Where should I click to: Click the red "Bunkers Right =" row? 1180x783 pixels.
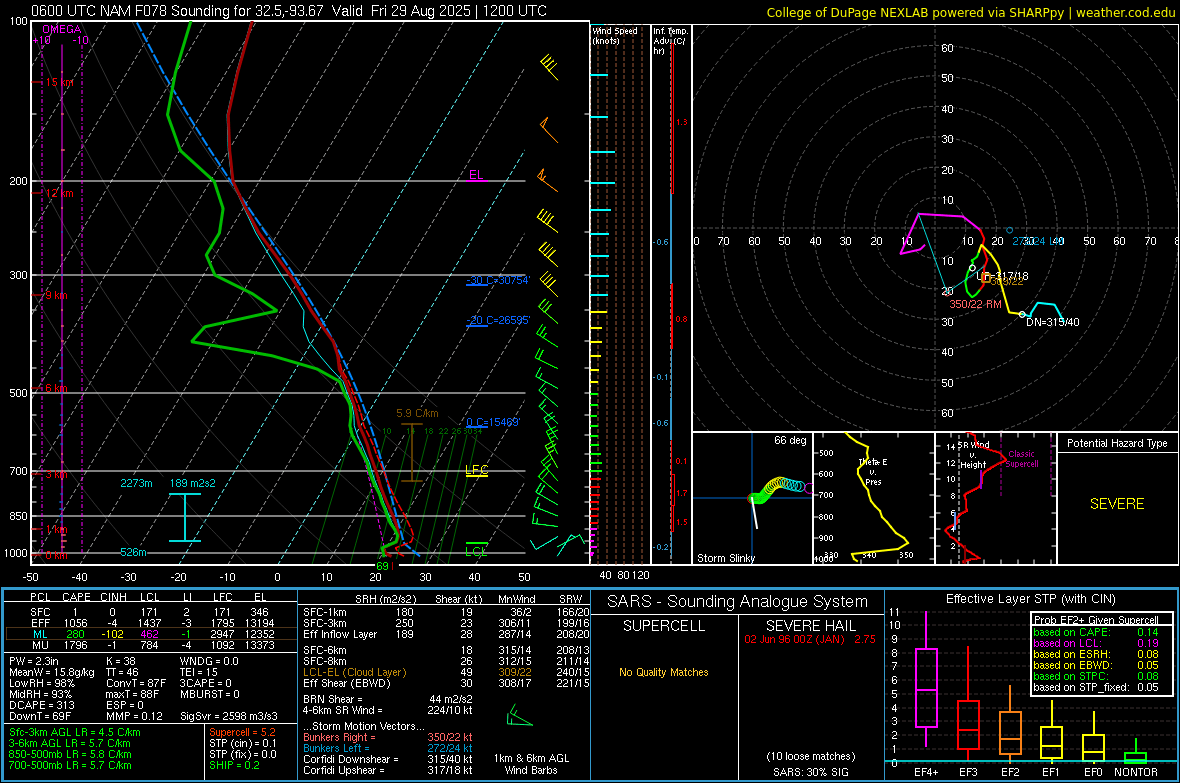388,737
